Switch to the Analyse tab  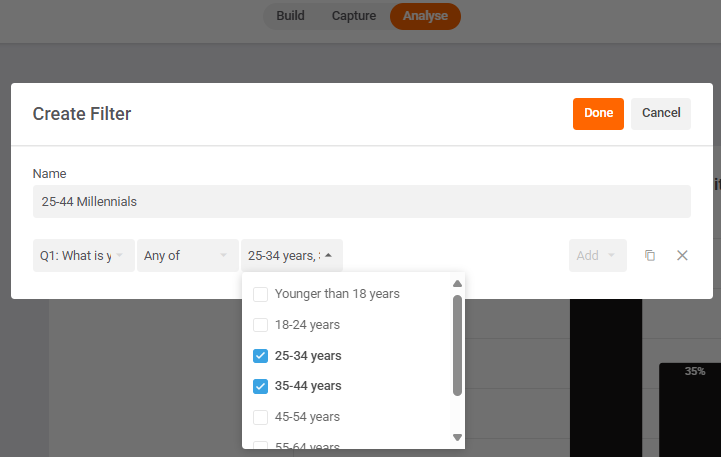click(x=425, y=16)
